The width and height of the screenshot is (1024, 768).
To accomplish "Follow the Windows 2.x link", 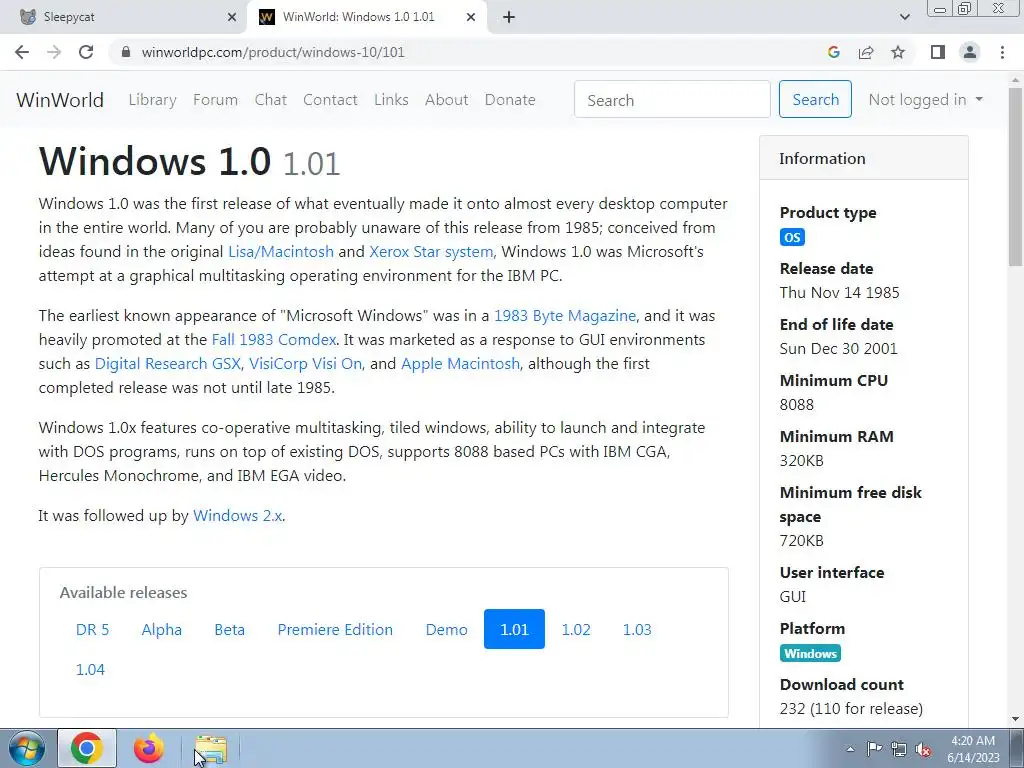I will (238, 515).
